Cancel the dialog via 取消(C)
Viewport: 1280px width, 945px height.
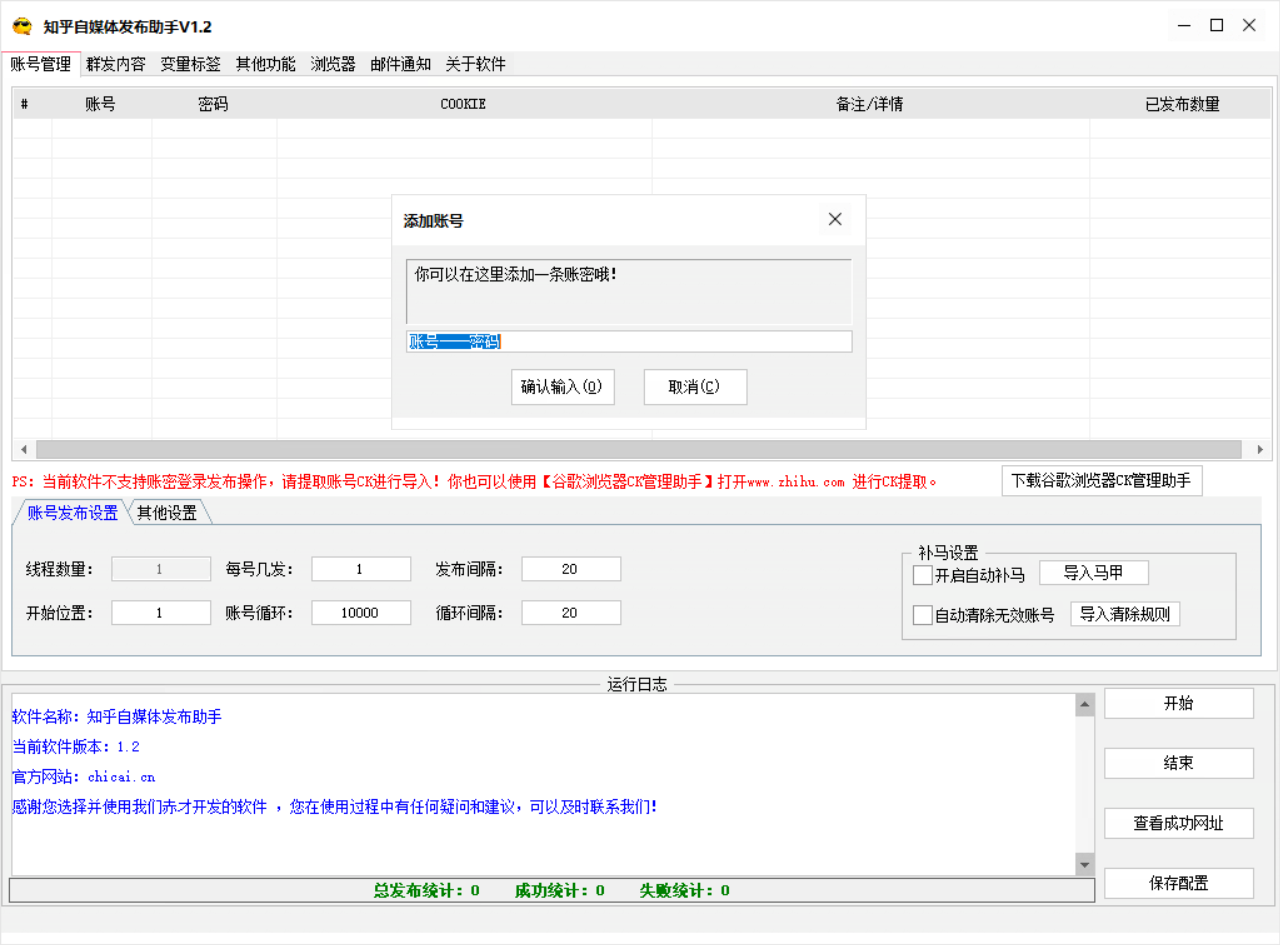point(695,387)
